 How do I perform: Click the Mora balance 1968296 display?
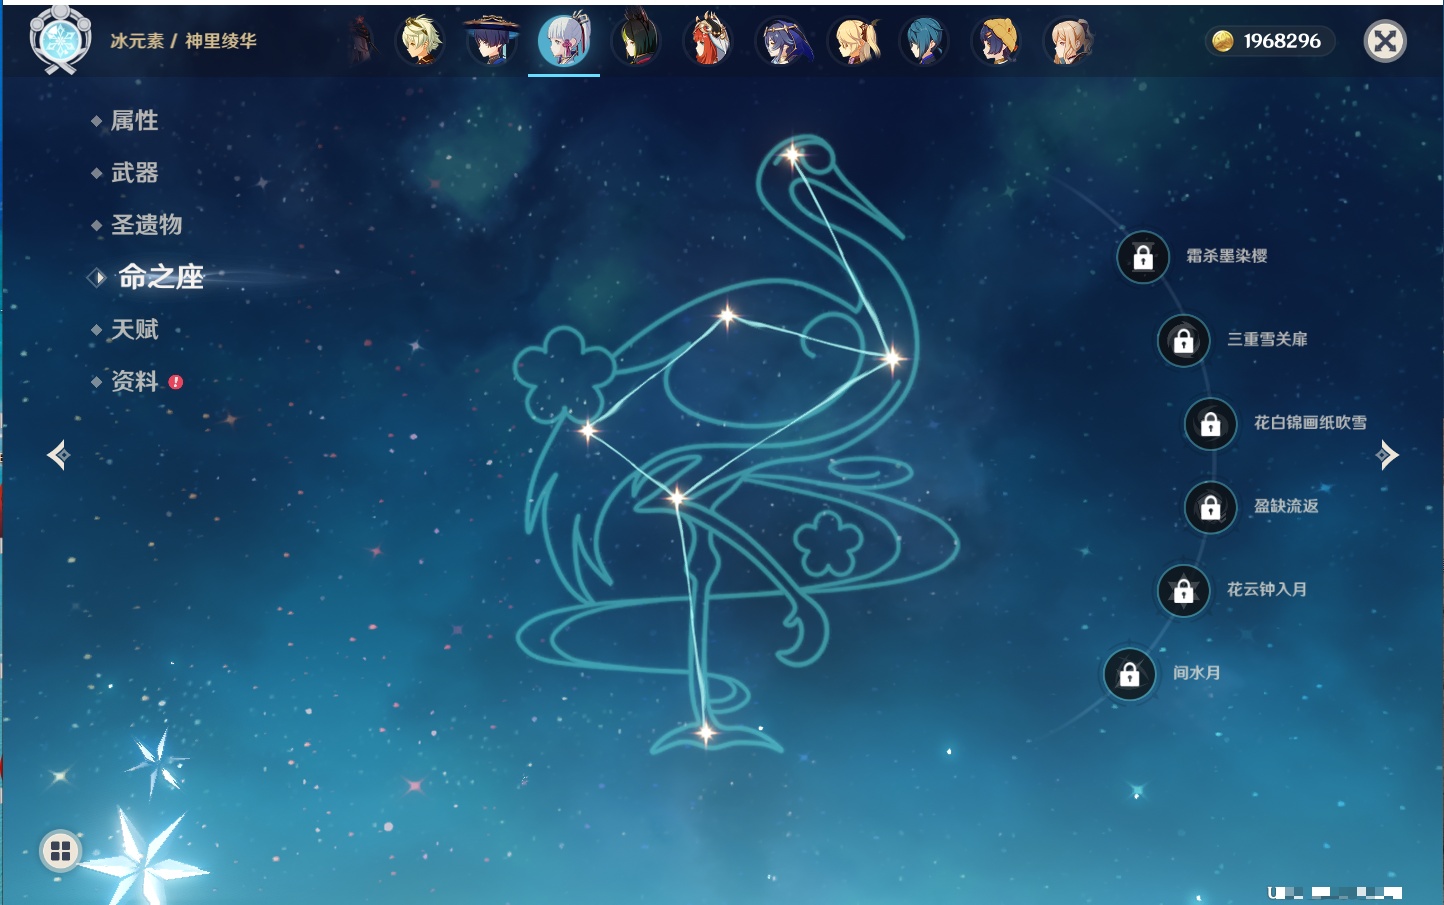[x=1268, y=41]
